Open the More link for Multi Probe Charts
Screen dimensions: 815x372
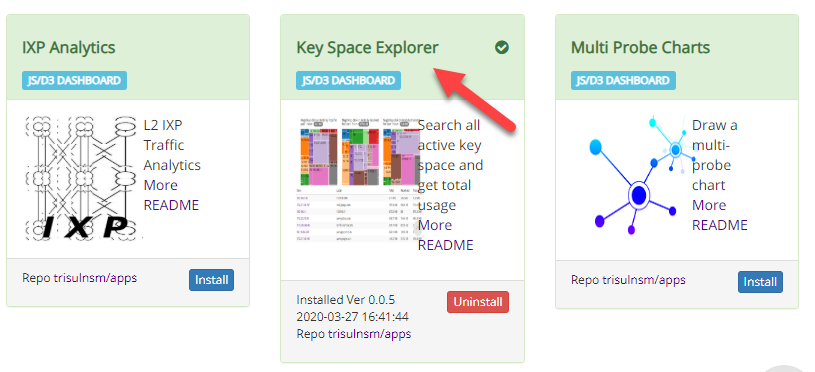(709, 205)
